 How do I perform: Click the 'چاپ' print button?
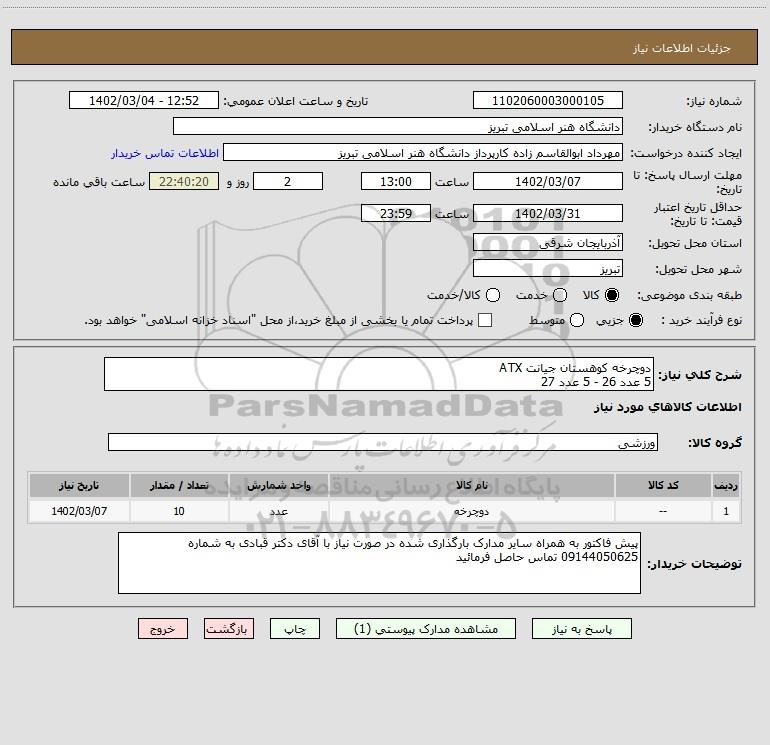(x=295, y=629)
